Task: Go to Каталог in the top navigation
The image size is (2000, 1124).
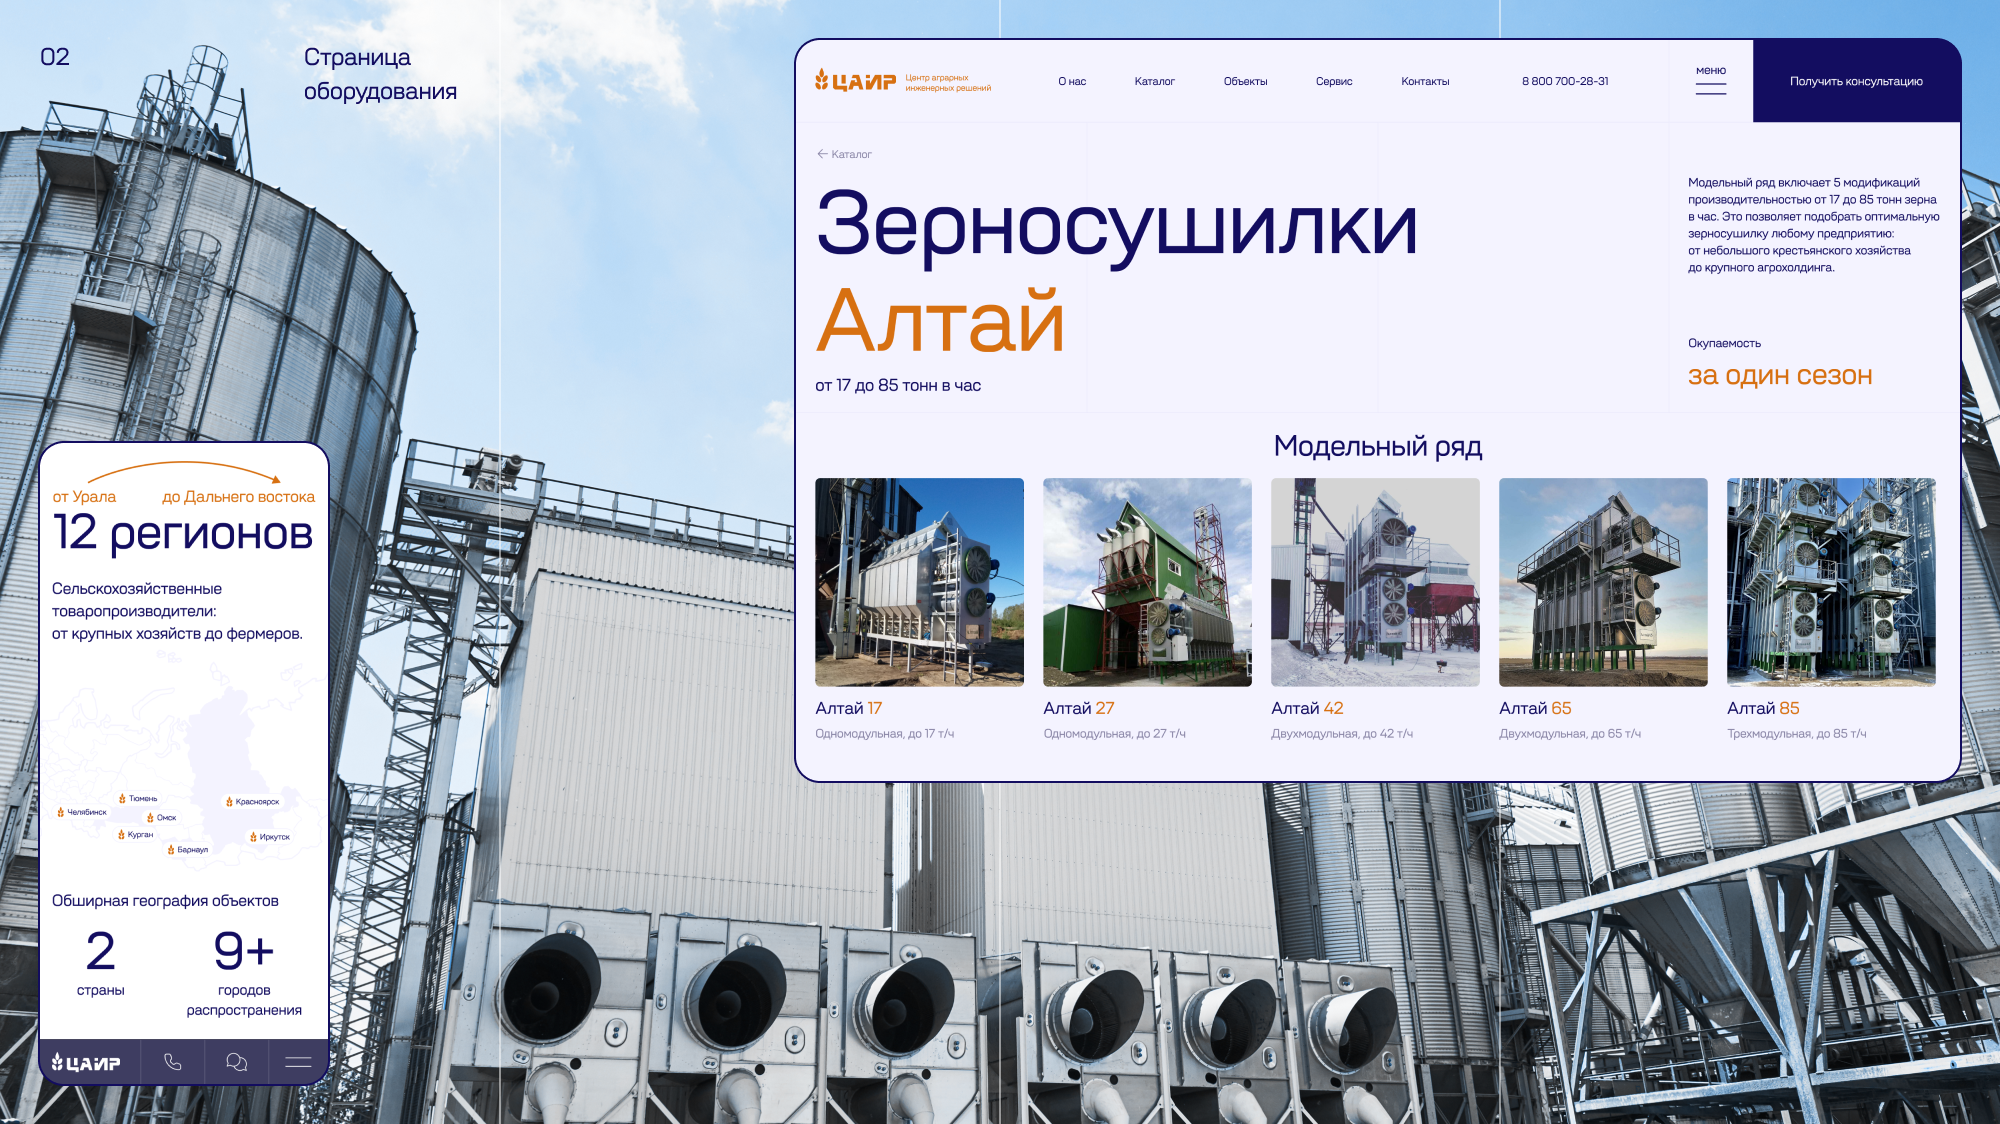Action: click(1154, 82)
